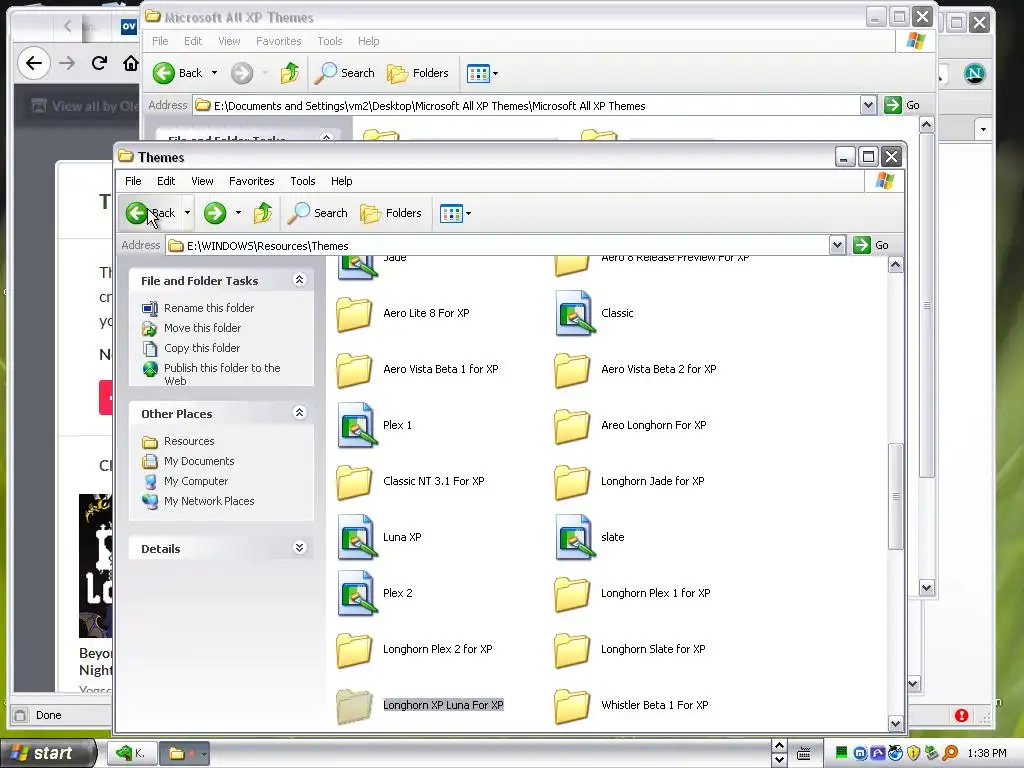Screen dimensions: 1024x768
Task: Select the Longhorn XP Luna For XP folder
Action: tap(420, 705)
